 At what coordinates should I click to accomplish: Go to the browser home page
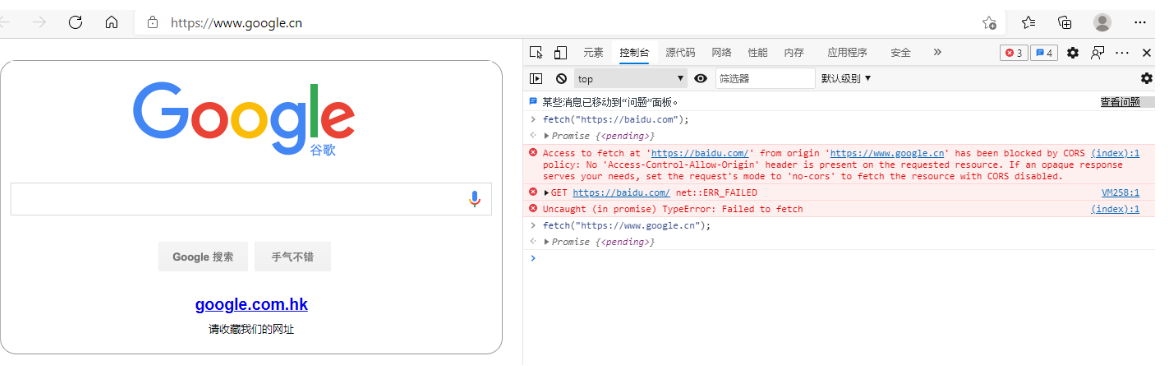(x=111, y=22)
